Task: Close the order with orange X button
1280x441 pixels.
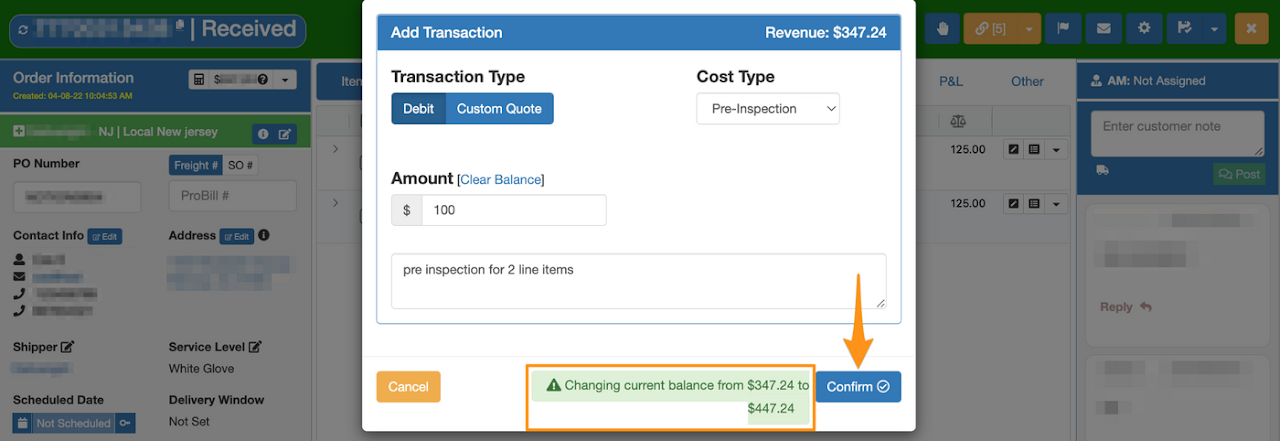Action: (1251, 28)
